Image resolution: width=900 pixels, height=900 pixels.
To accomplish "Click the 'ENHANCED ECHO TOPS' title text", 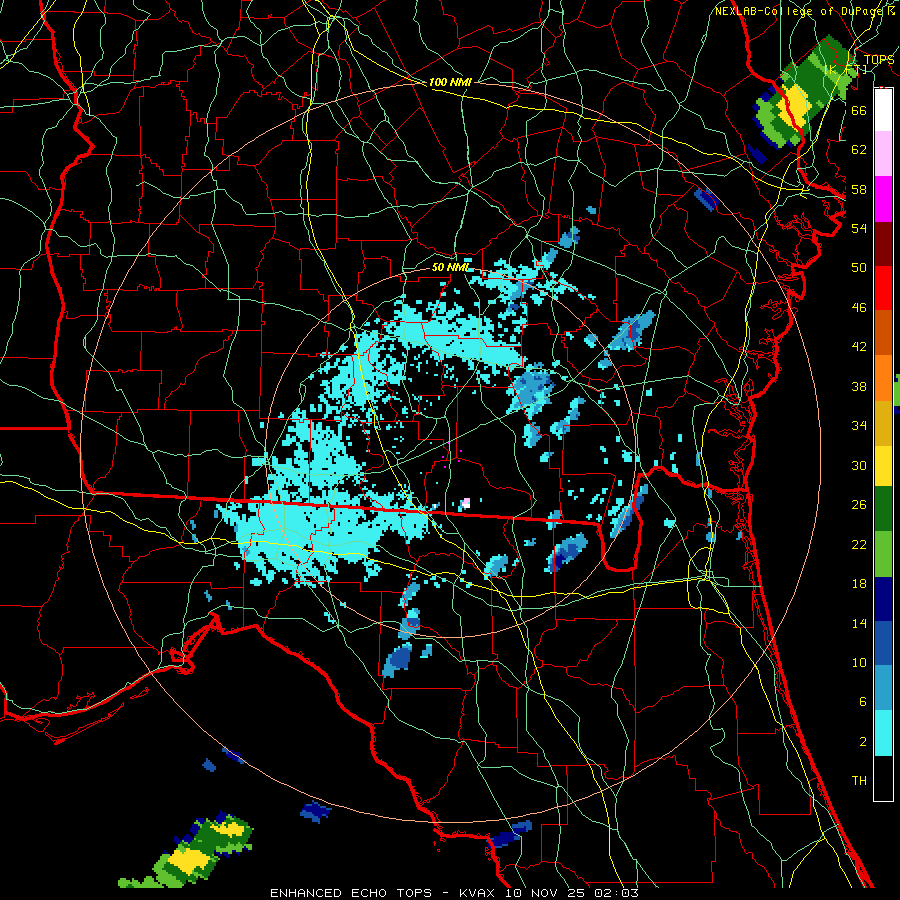I will point(351,893).
